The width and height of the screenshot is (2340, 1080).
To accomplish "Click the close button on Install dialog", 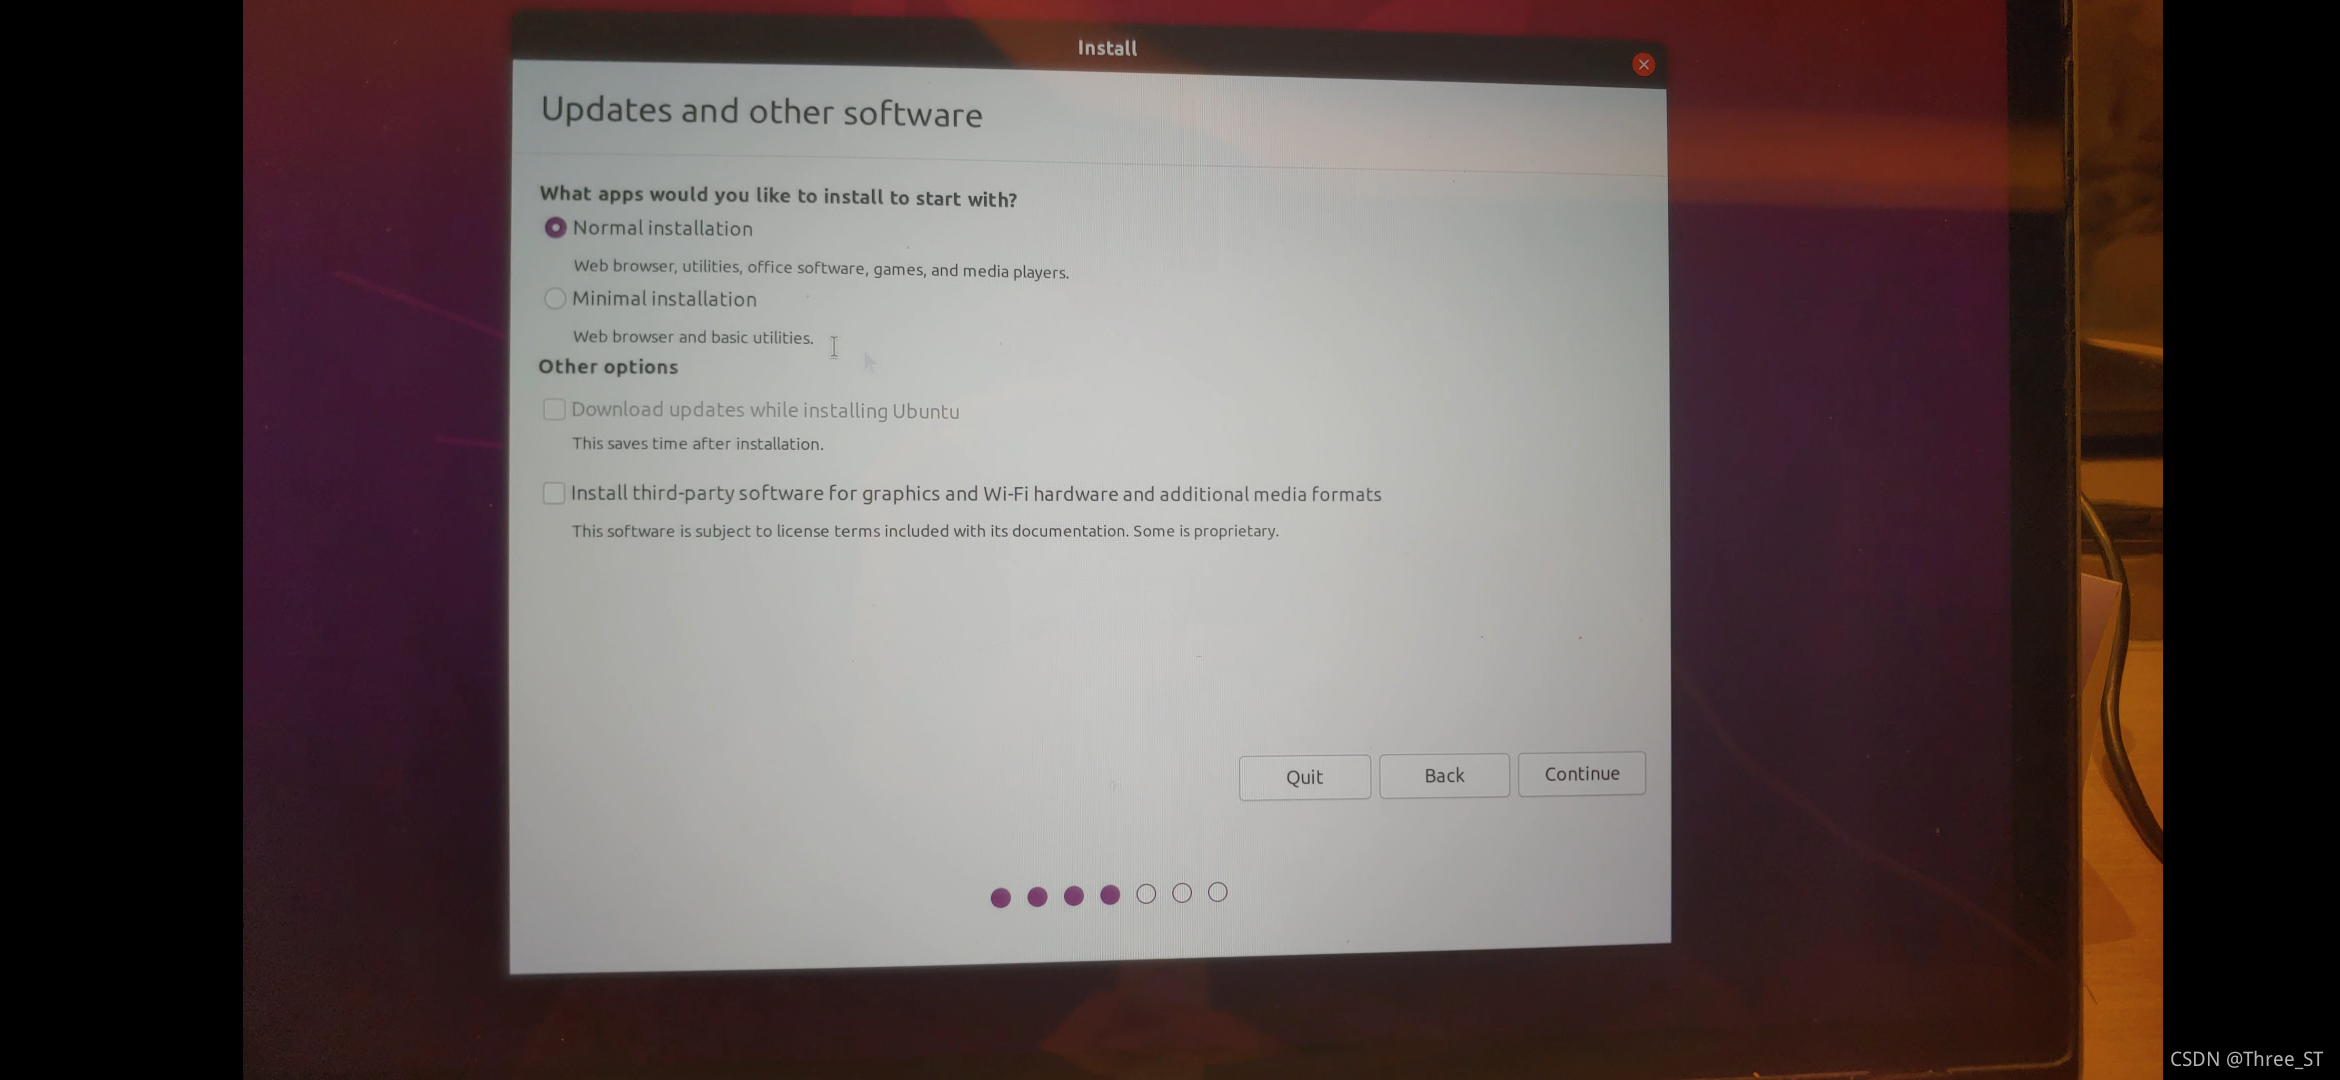I will click(1643, 63).
